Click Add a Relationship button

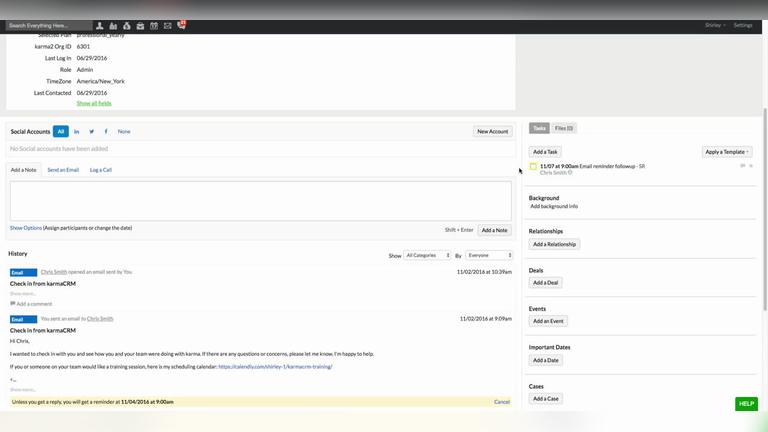pyautogui.click(x=554, y=244)
